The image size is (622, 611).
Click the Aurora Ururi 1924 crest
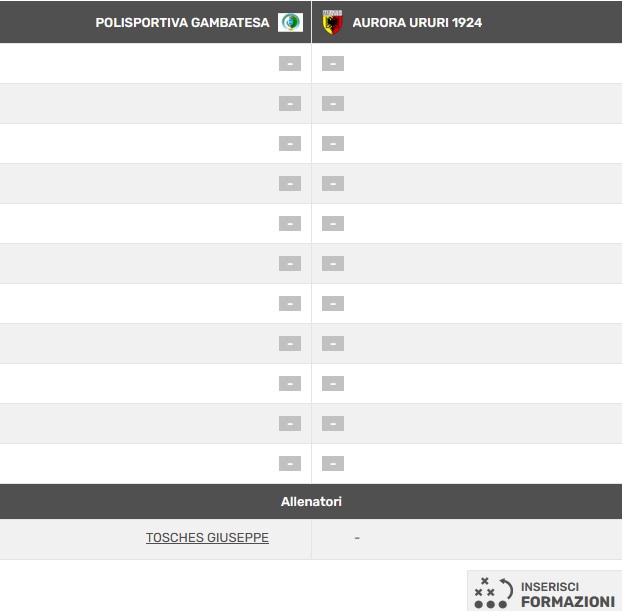click(x=332, y=22)
